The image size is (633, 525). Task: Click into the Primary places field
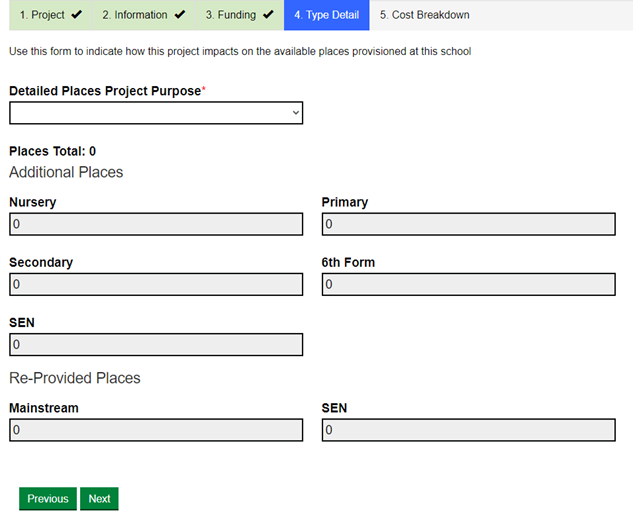[468, 224]
